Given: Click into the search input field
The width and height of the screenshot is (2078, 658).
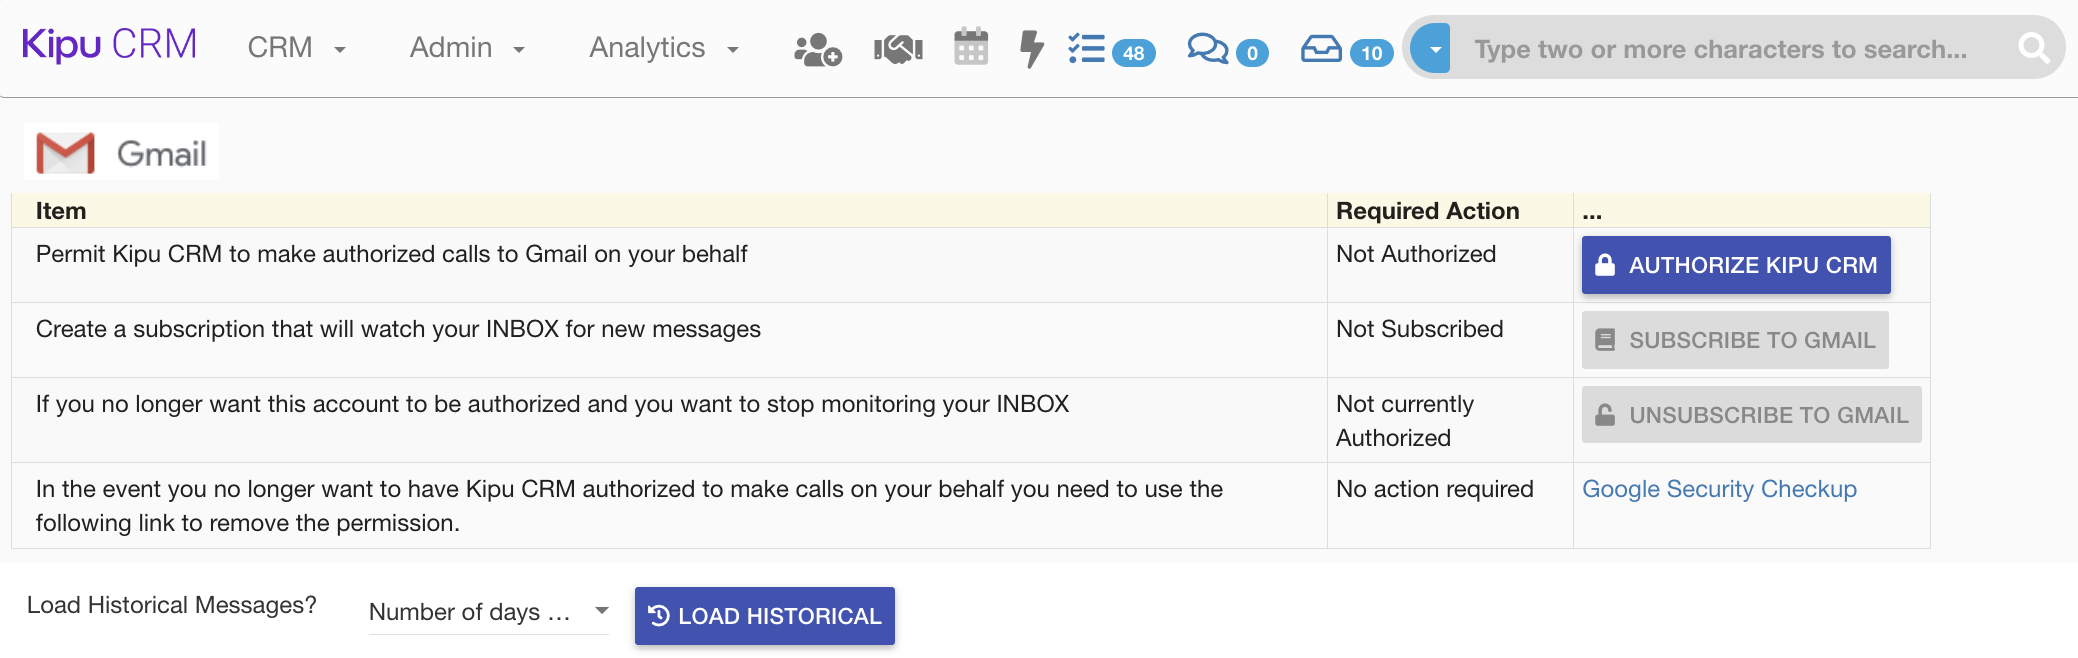Looking at the screenshot, I should 1720,49.
